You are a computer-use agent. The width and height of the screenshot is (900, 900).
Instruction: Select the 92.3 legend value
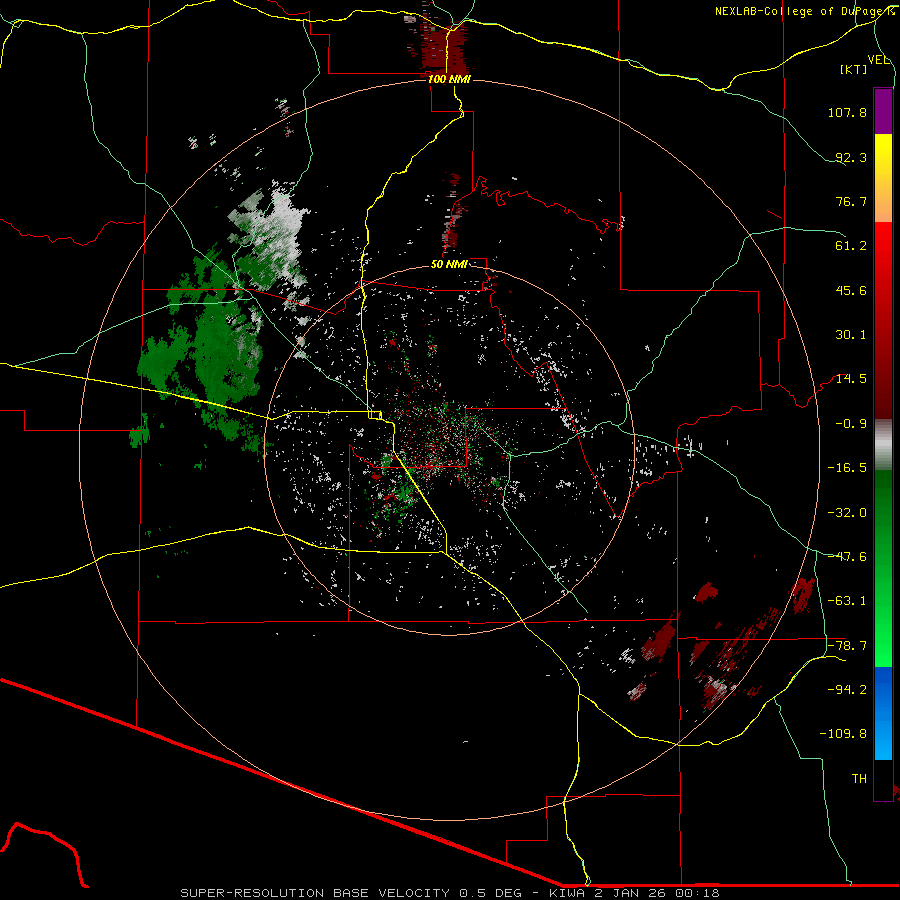tap(851, 157)
